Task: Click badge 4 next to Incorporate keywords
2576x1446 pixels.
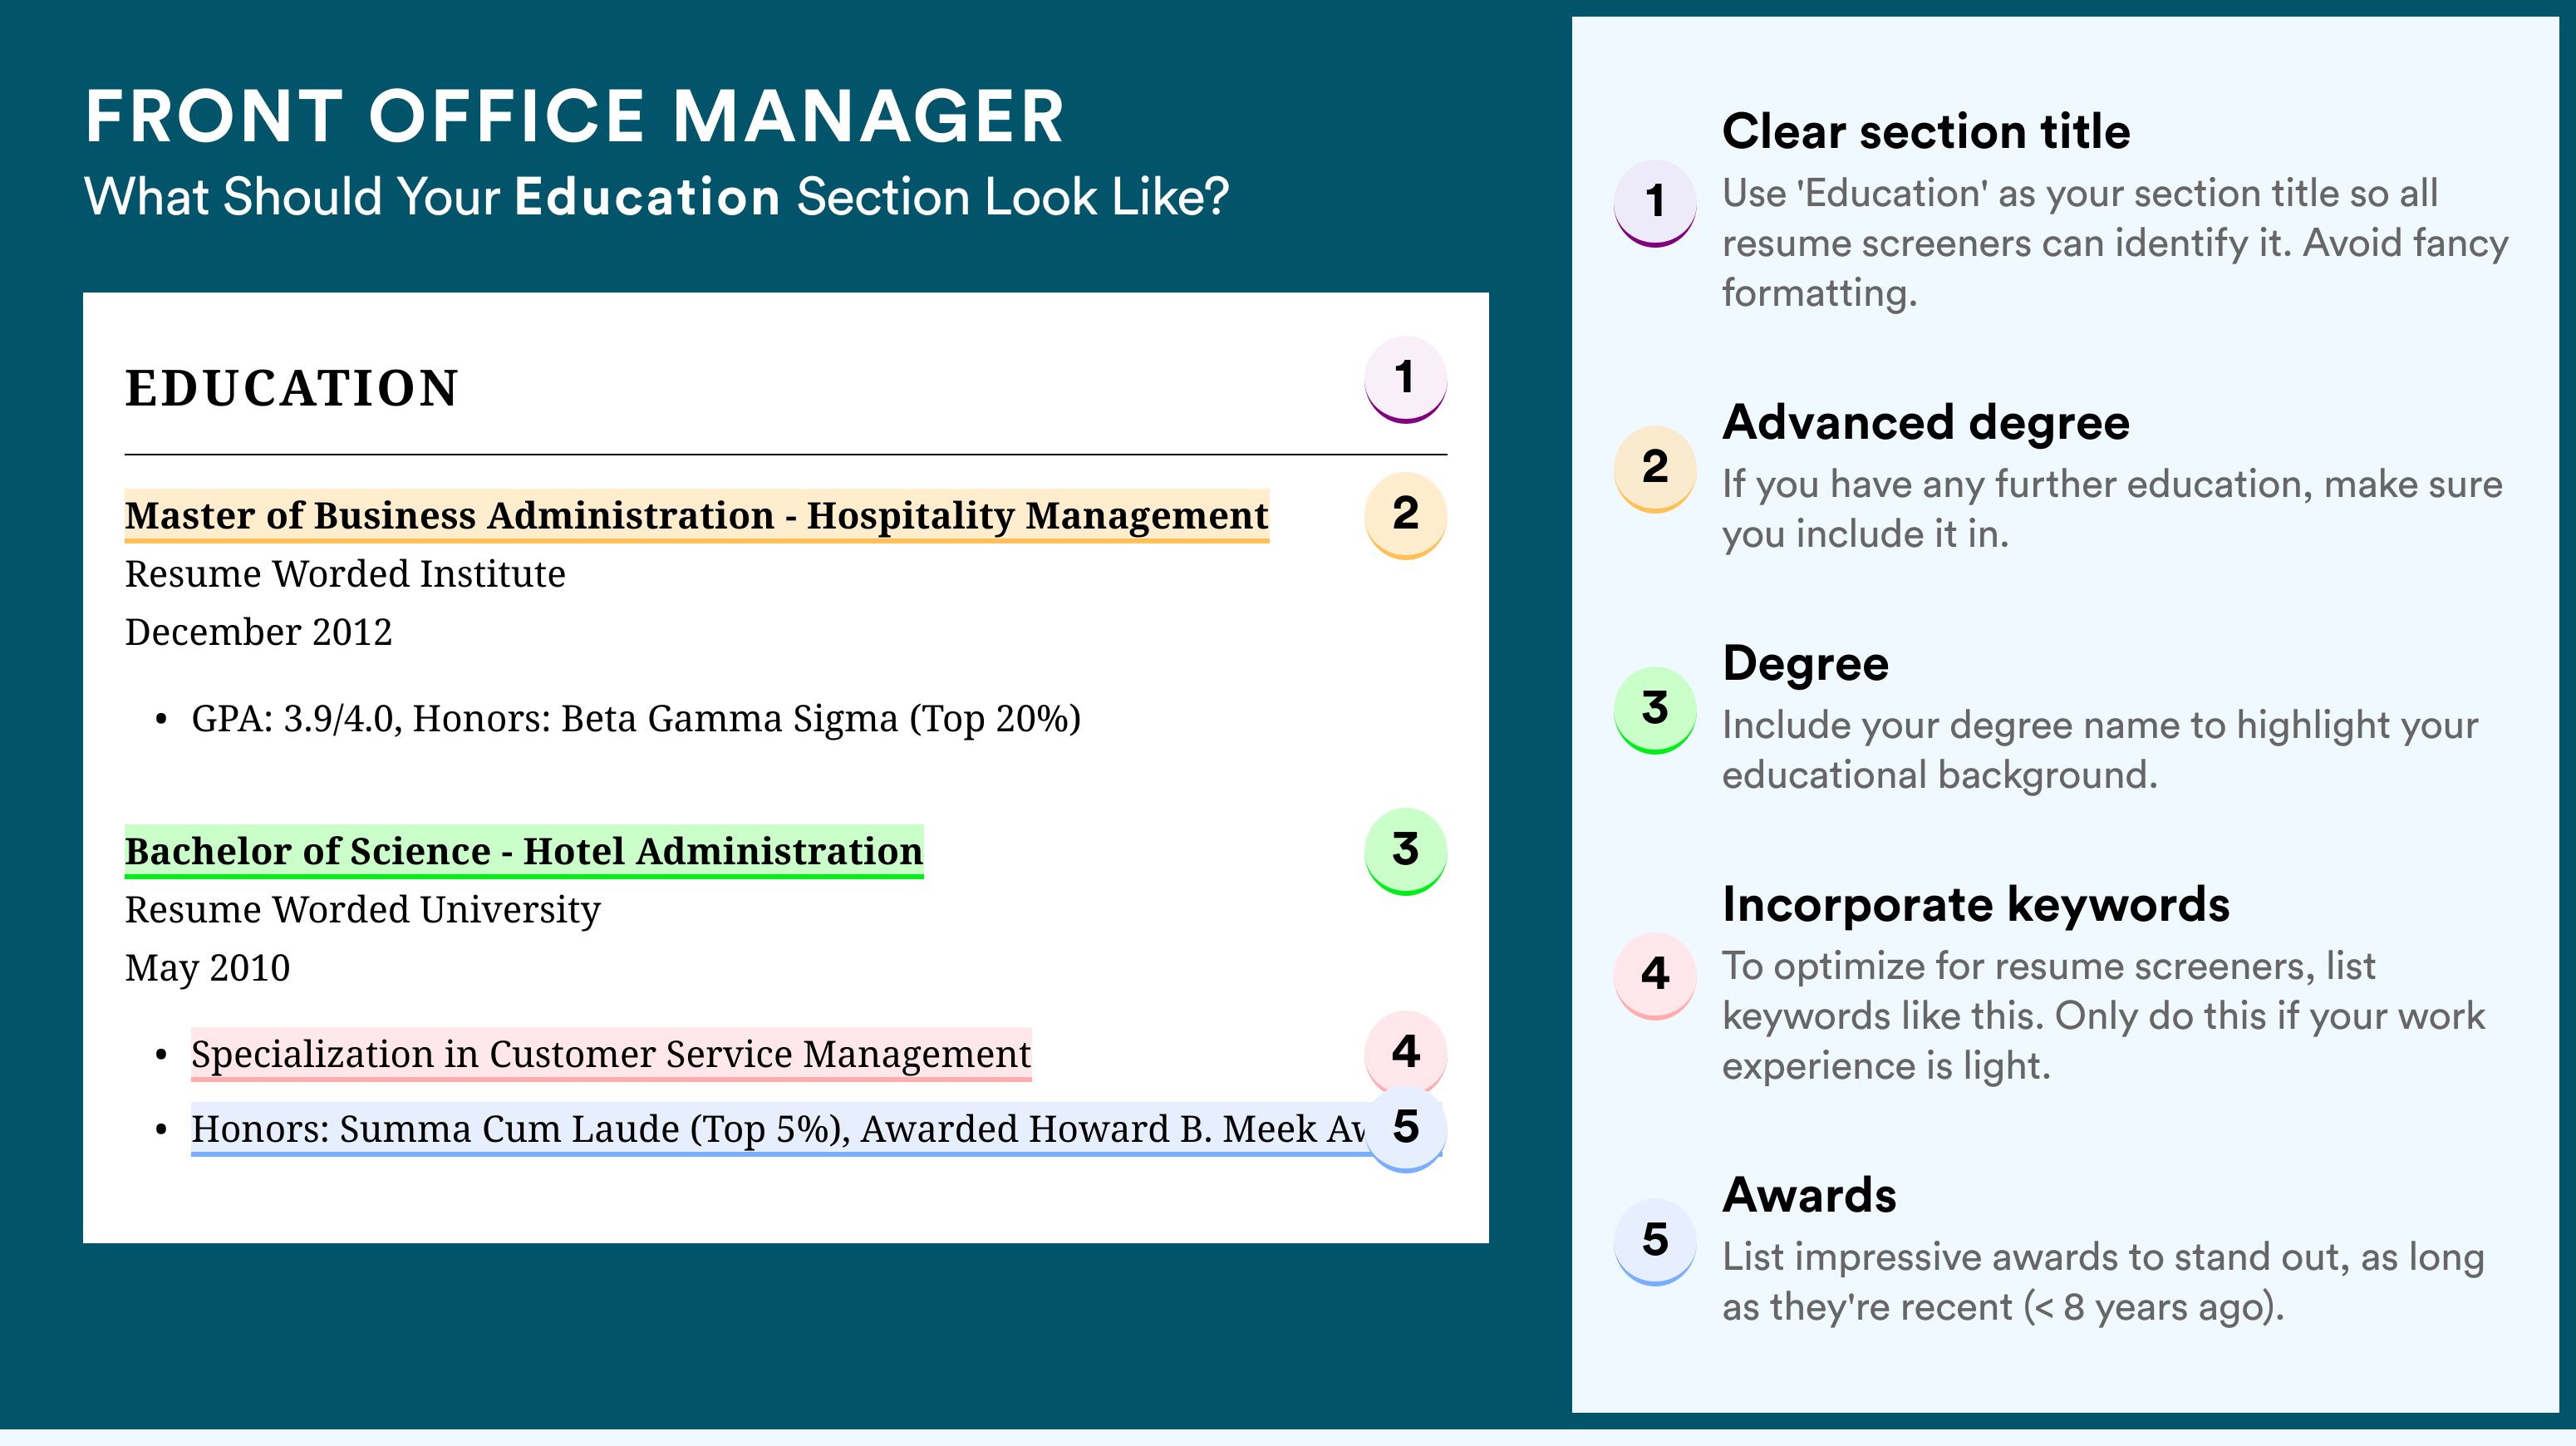Action: click(1655, 974)
